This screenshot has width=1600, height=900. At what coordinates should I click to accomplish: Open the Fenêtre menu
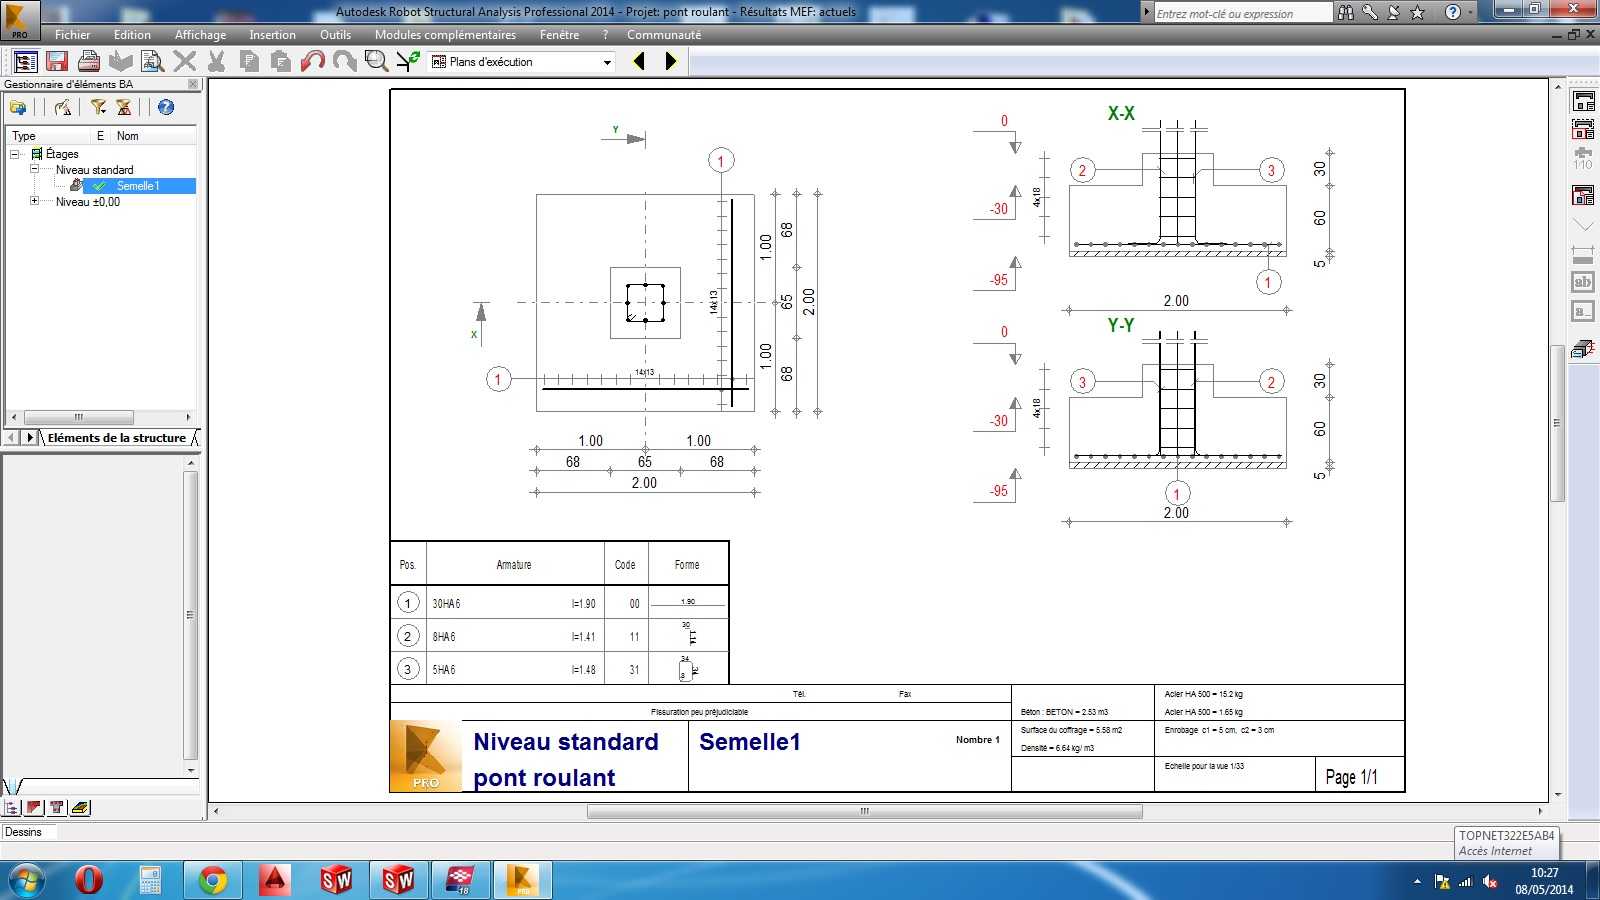tap(559, 35)
